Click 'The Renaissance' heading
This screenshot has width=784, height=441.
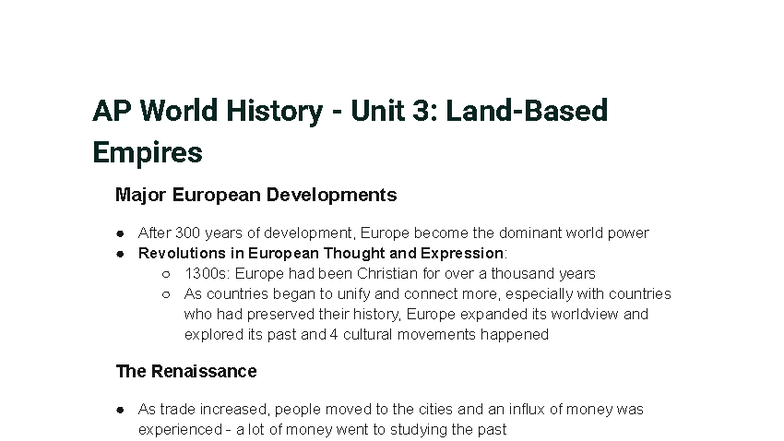coord(186,372)
